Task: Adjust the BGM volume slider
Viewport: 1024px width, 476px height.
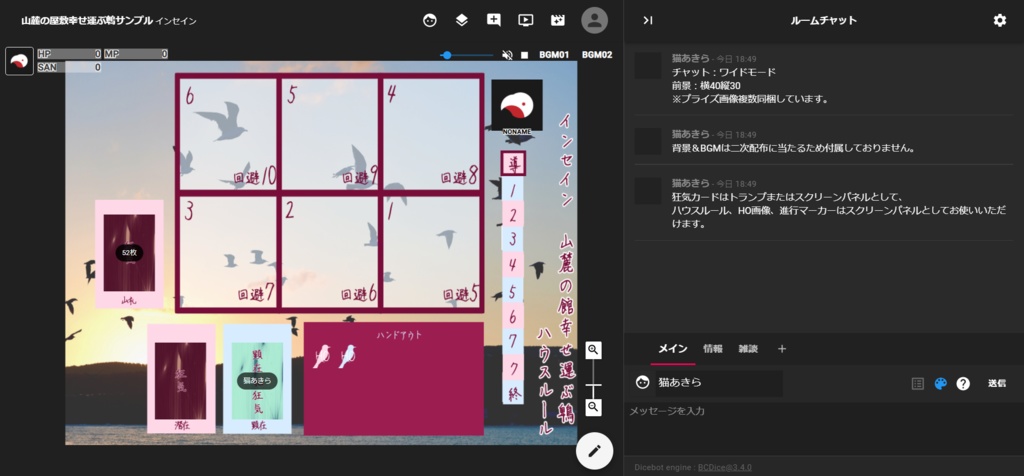Action: click(467, 55)
